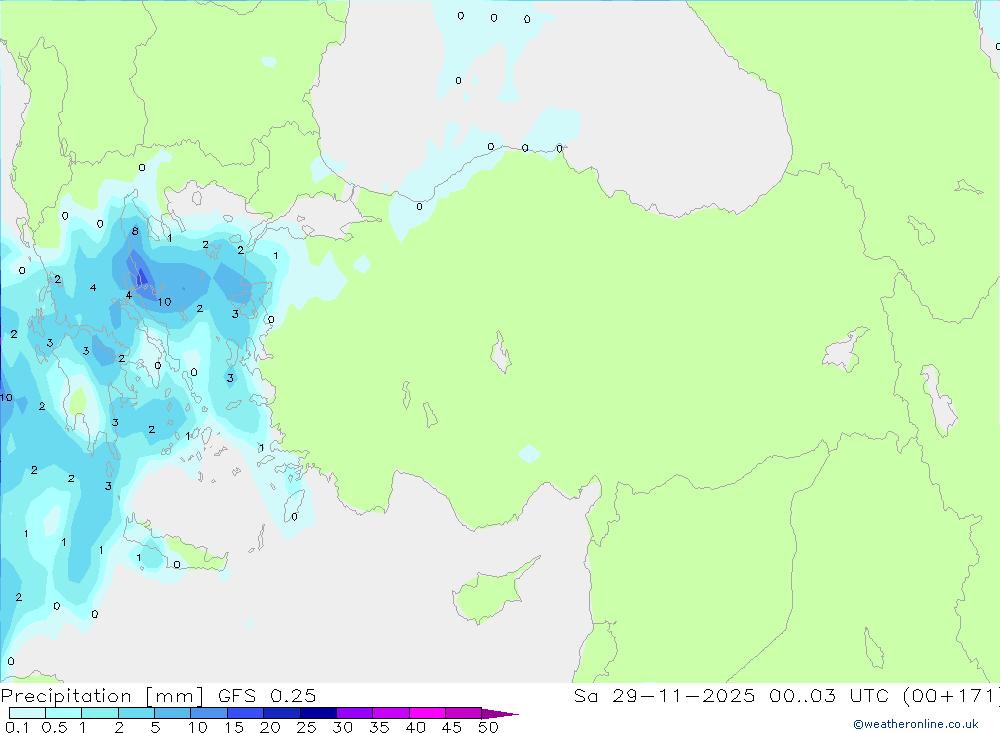
Task: Click the 0.5–1 mm legend color box
Action: click(64, 713)
